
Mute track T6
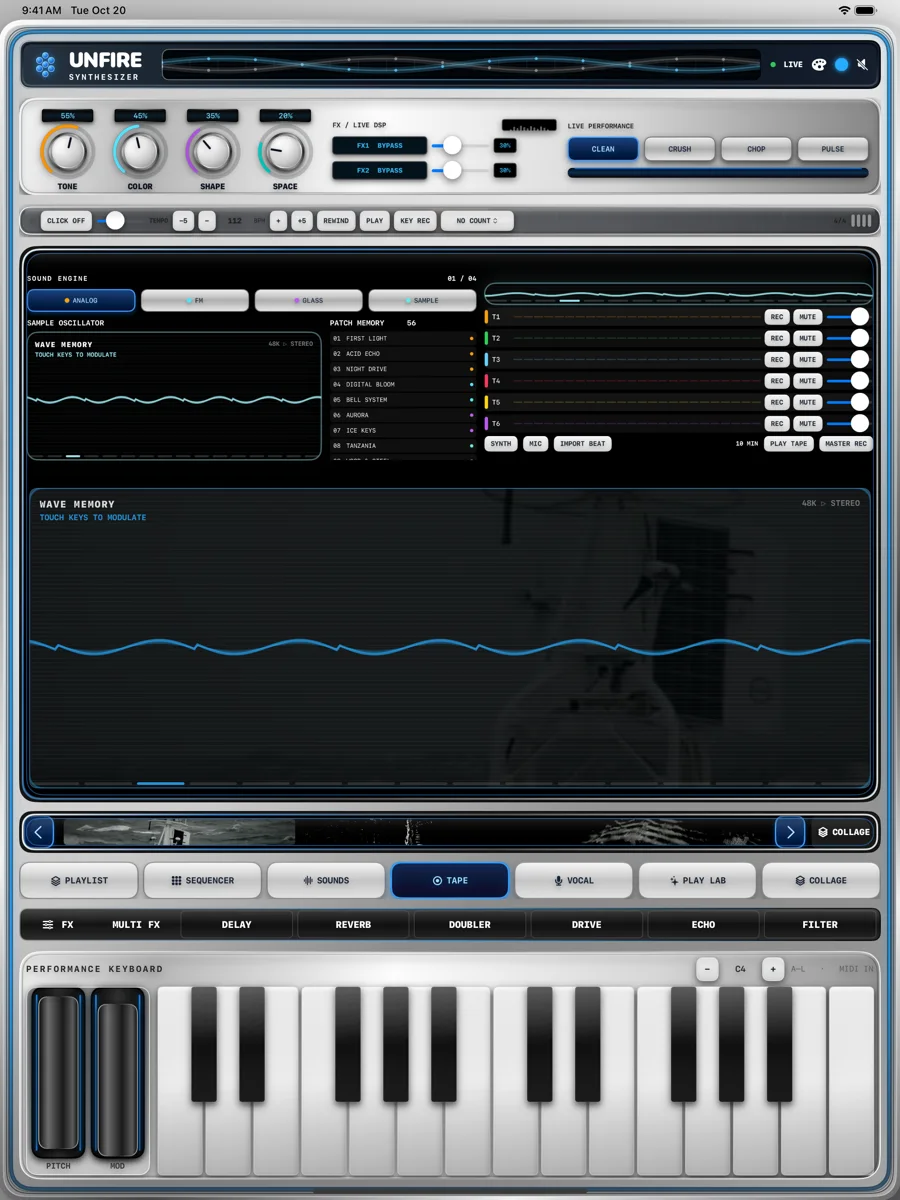click(x=808, y=424)
